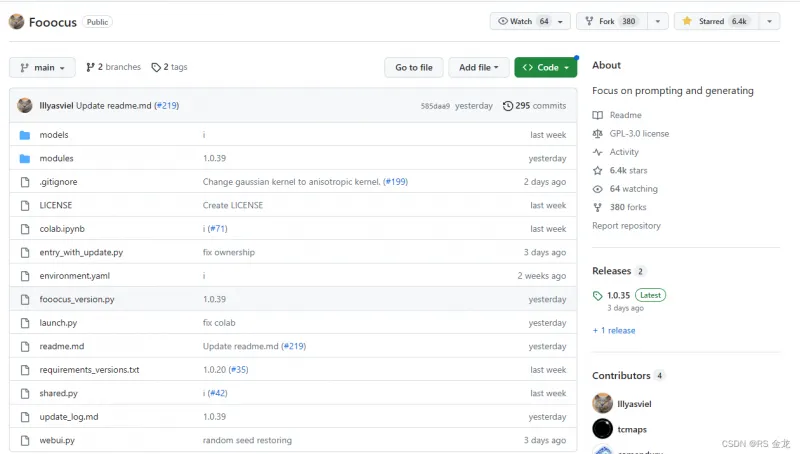Click the Fooocus repository owner avatar

17,21
